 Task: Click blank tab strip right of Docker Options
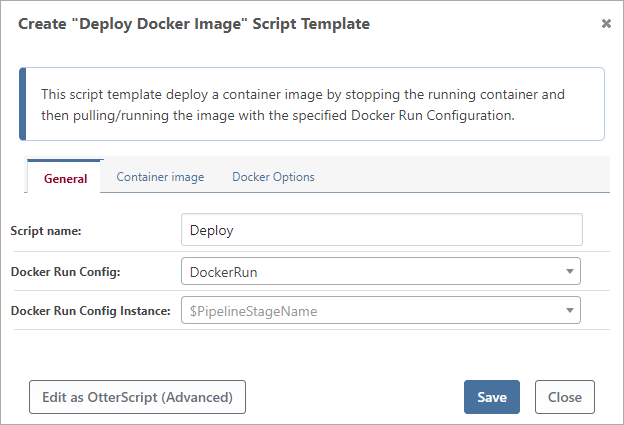(x=460, y=176)
